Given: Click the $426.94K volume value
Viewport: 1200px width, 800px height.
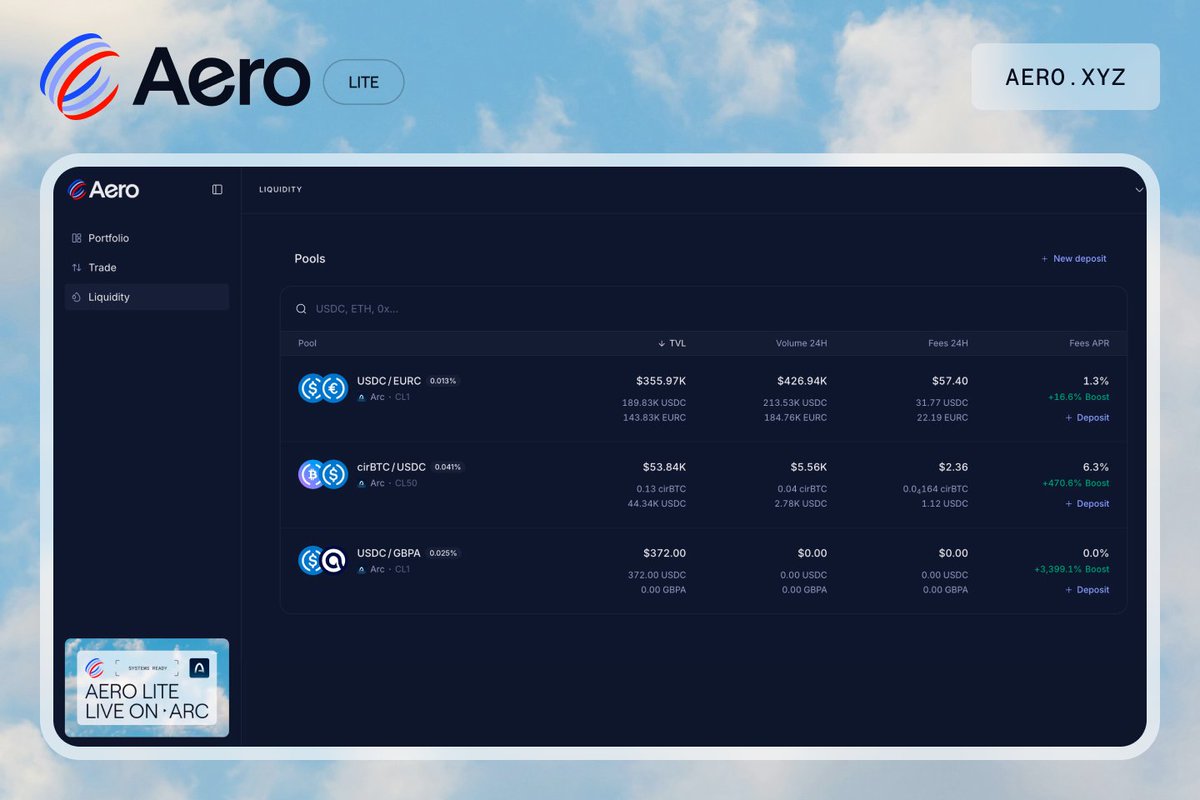Looking at the screenshot, I should click(x=802, y=381).
